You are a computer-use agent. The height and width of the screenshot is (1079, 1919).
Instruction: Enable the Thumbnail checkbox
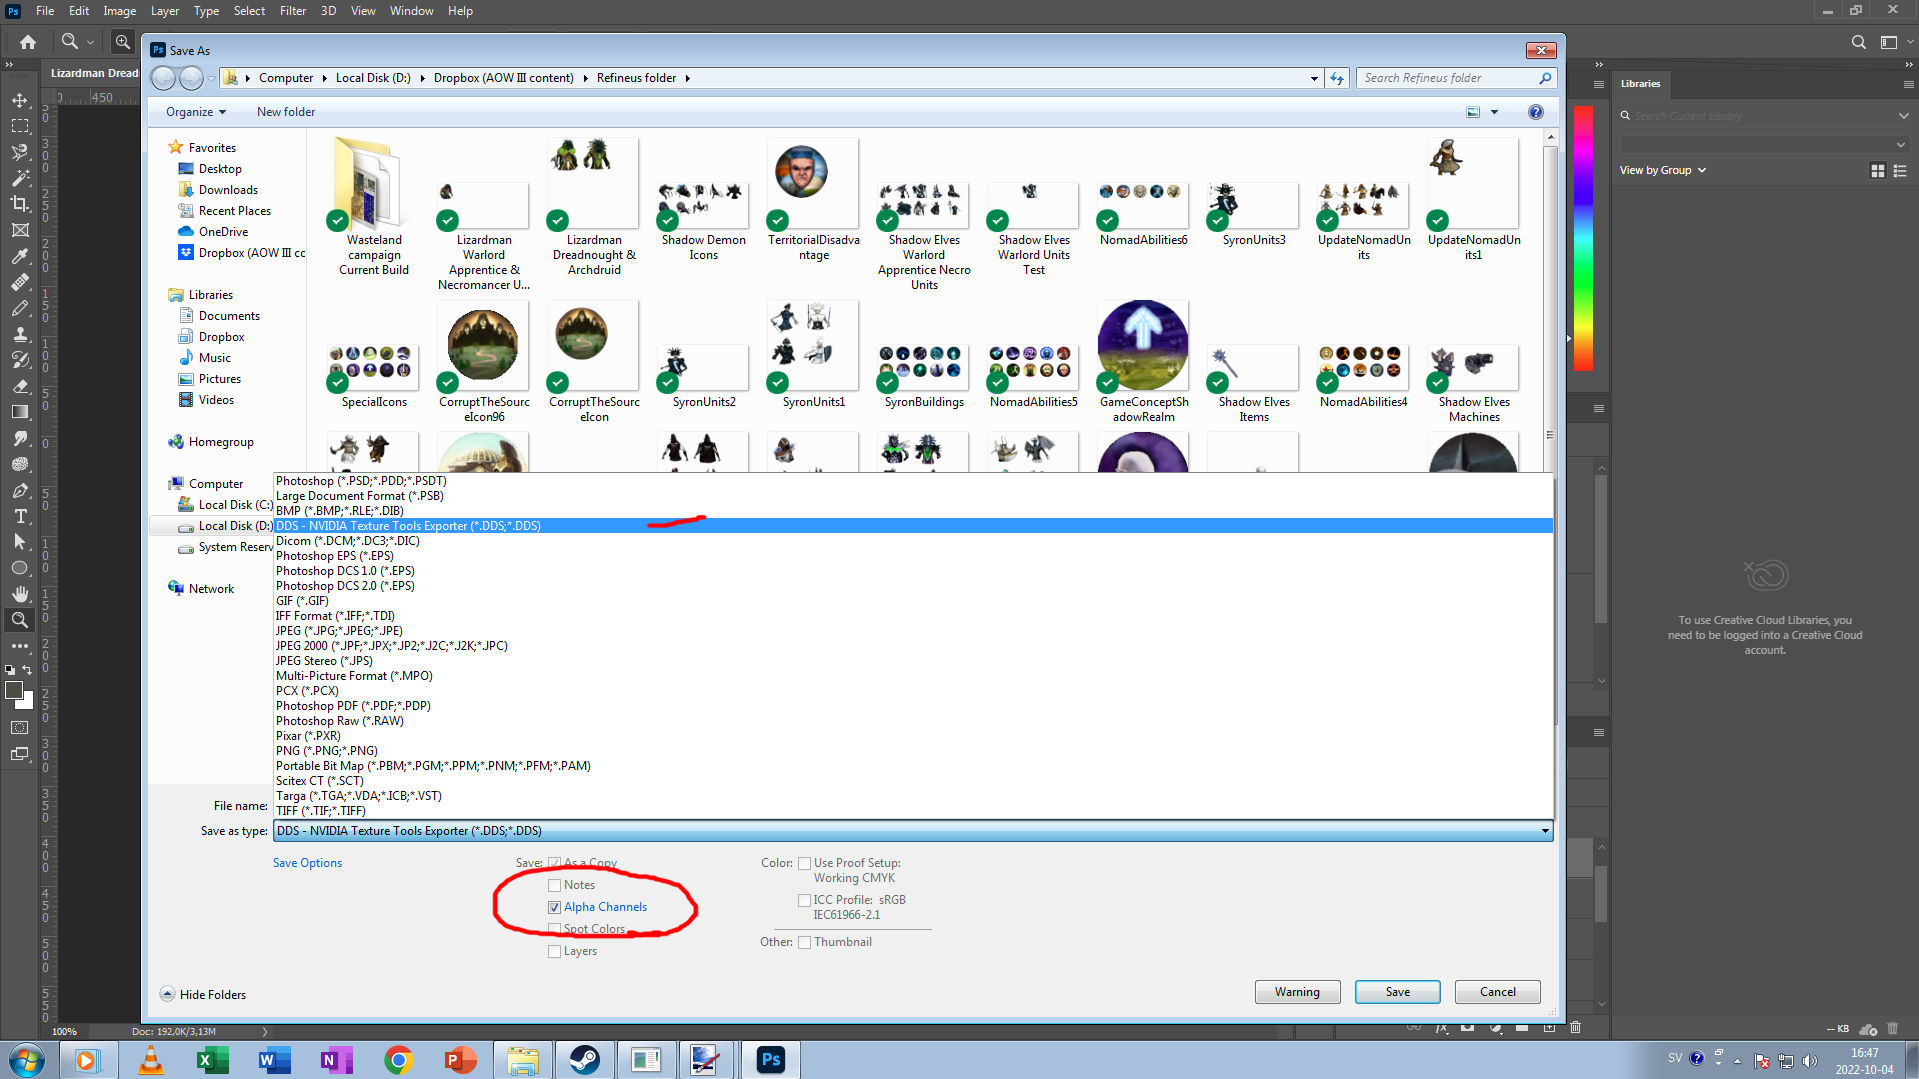coord(804,942)
